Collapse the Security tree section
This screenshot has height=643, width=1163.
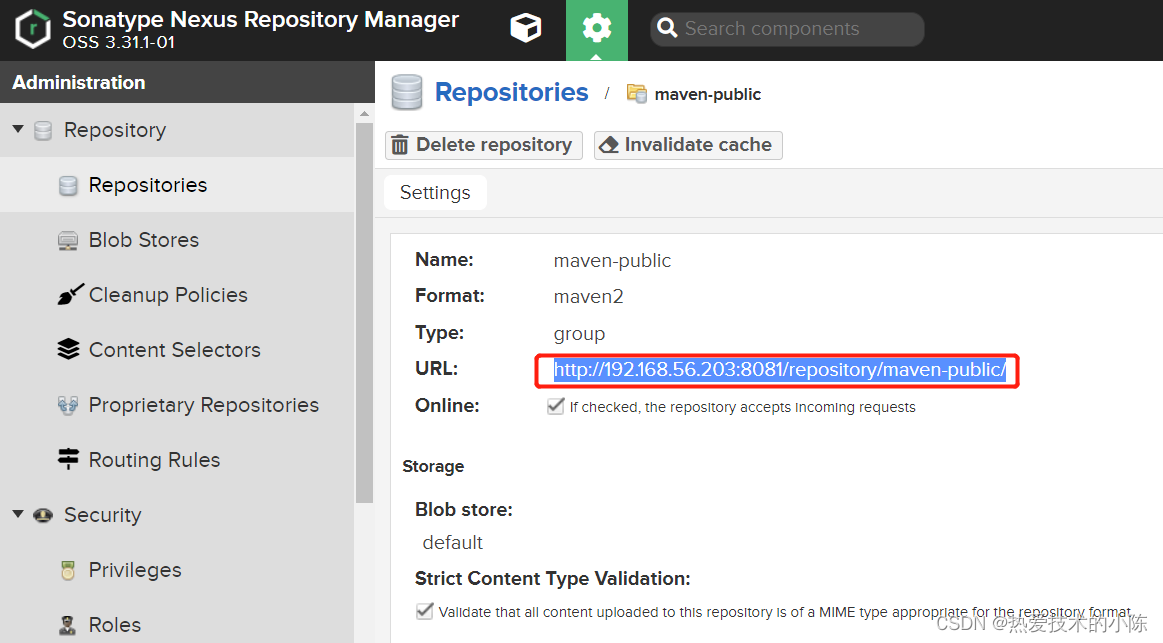[x=18, y=514]
